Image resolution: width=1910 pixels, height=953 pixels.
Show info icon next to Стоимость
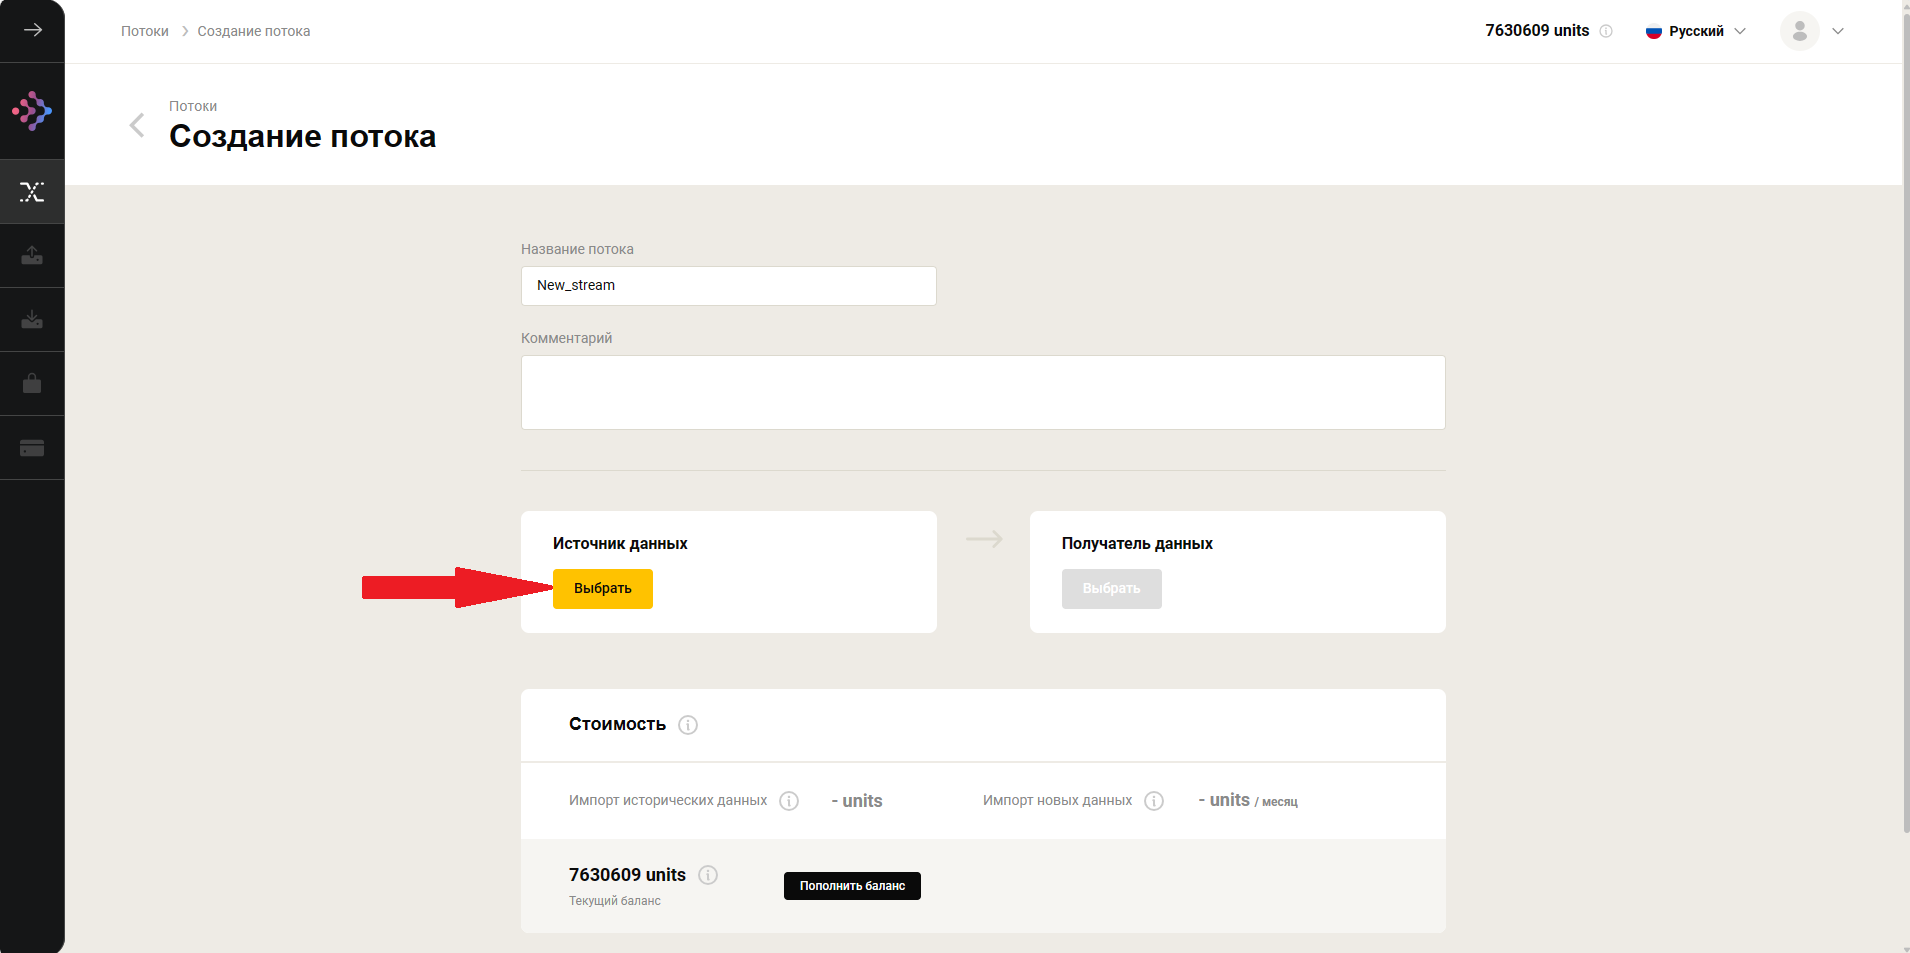click(688, 725)
